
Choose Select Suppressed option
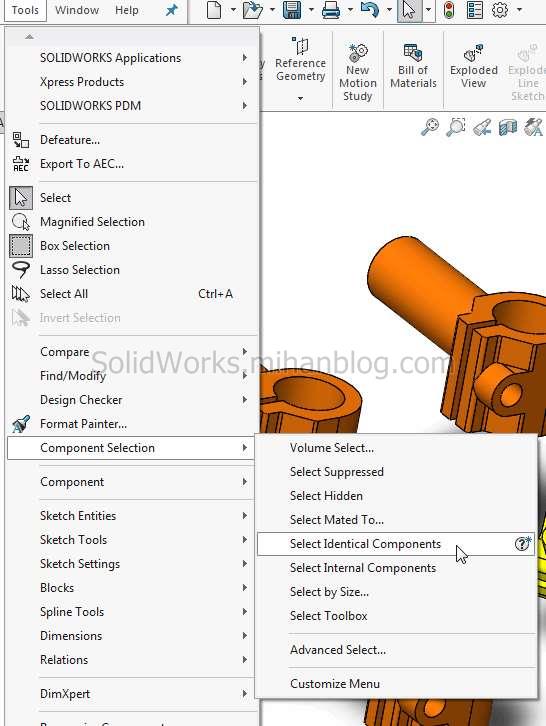(x=396, y=472)
